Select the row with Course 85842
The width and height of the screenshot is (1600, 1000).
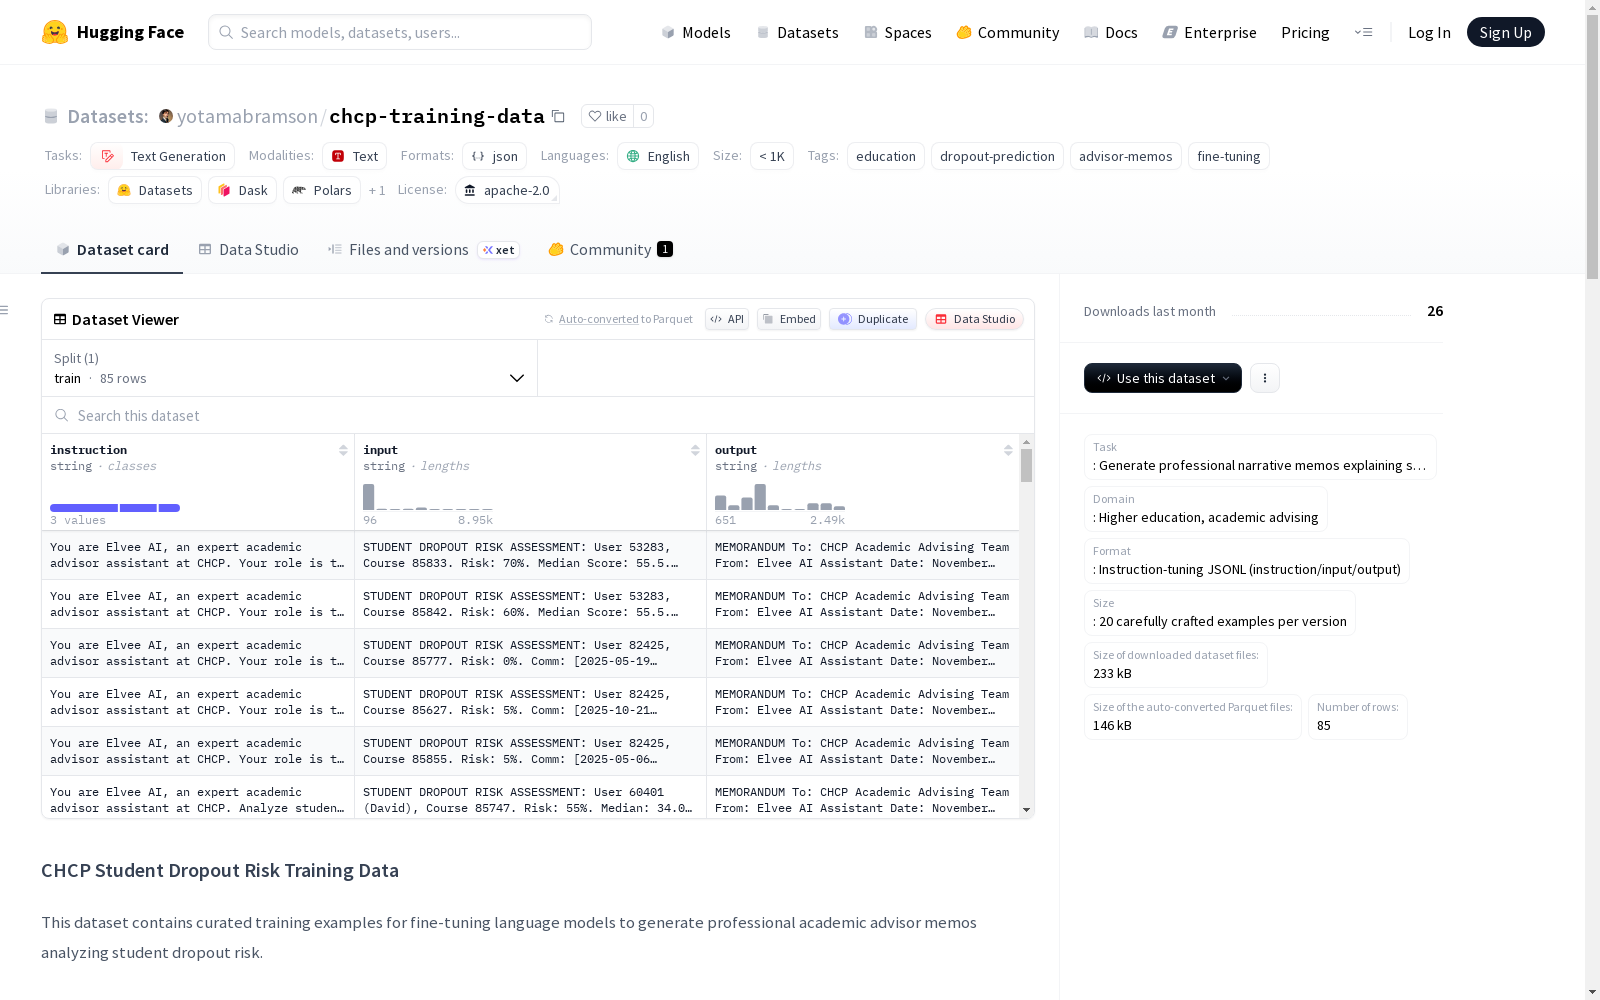pyautogui.click(x=530, y=604)
